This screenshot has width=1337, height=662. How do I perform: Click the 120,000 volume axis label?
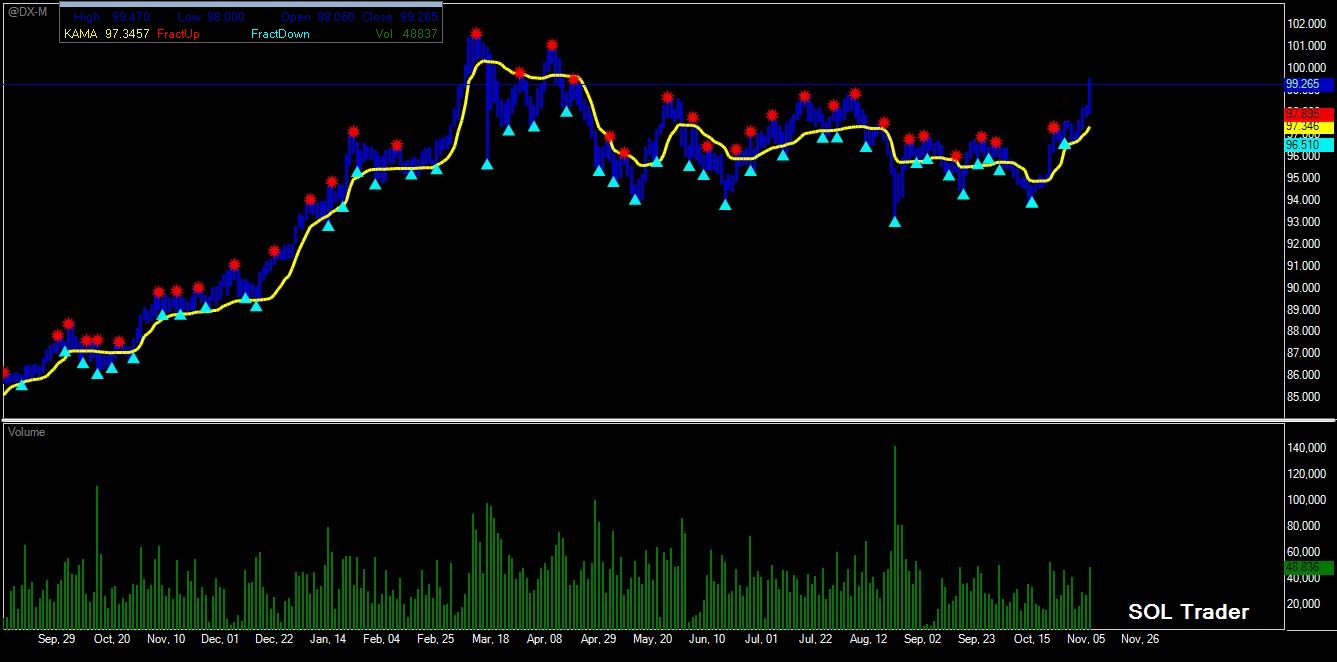click(x=1307, y=474)
